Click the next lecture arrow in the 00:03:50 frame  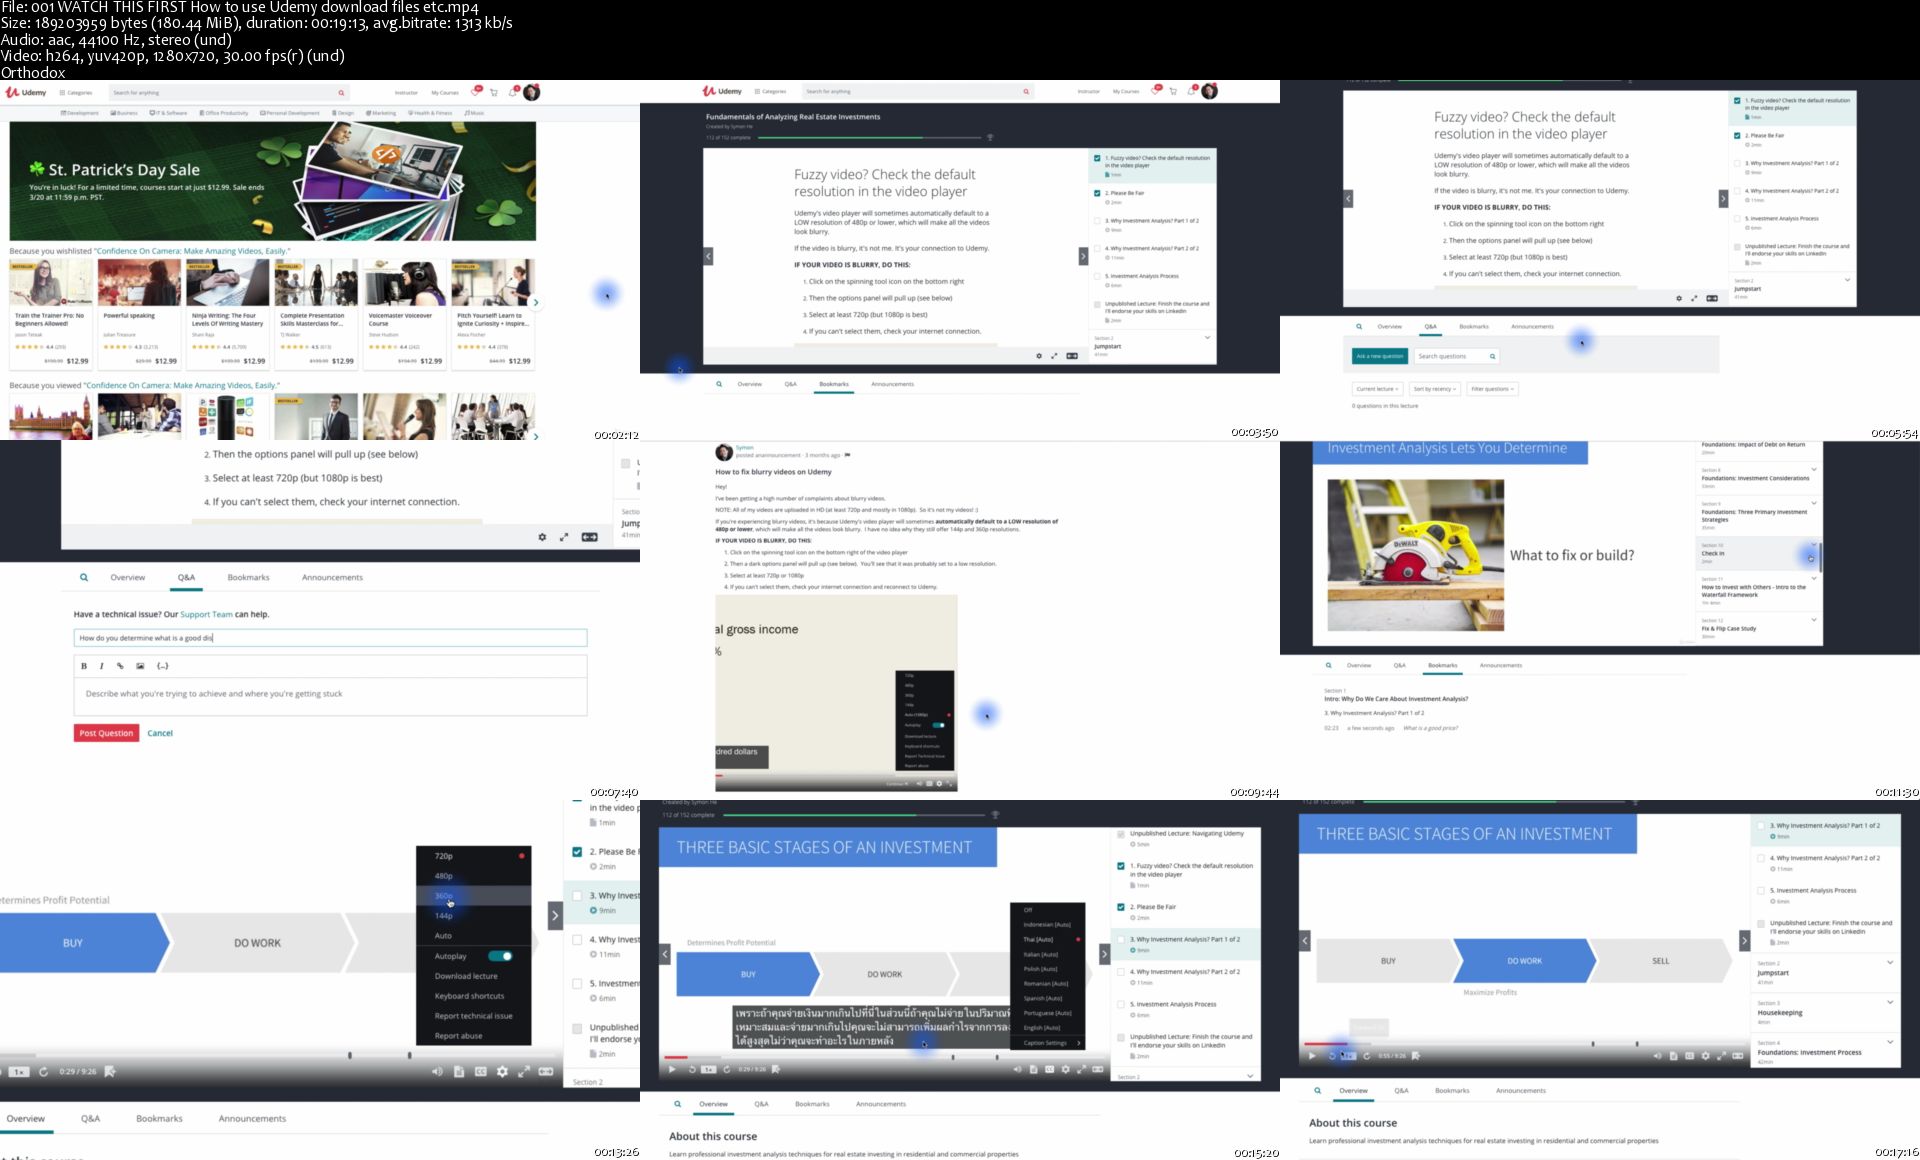point(1083,256)
